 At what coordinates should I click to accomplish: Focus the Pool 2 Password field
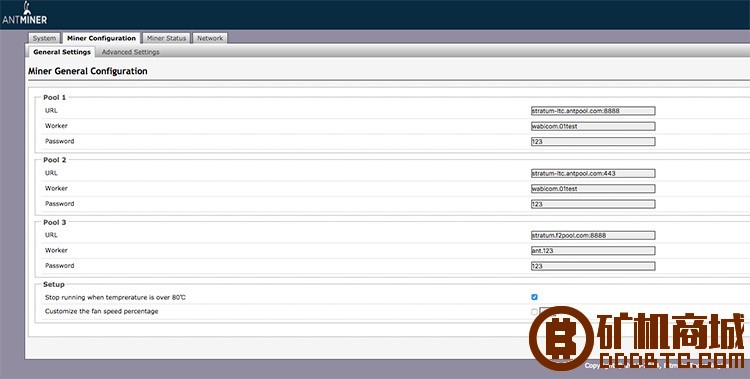(x=593, y=204)
